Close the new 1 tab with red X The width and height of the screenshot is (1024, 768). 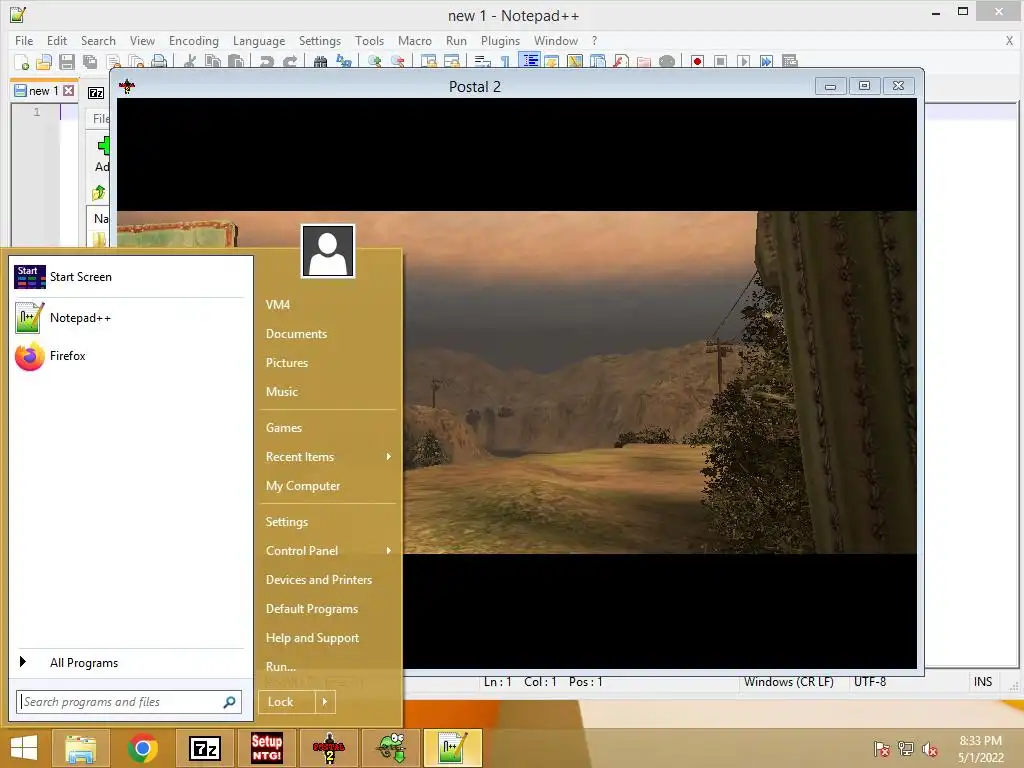click(x=69, y=91)
